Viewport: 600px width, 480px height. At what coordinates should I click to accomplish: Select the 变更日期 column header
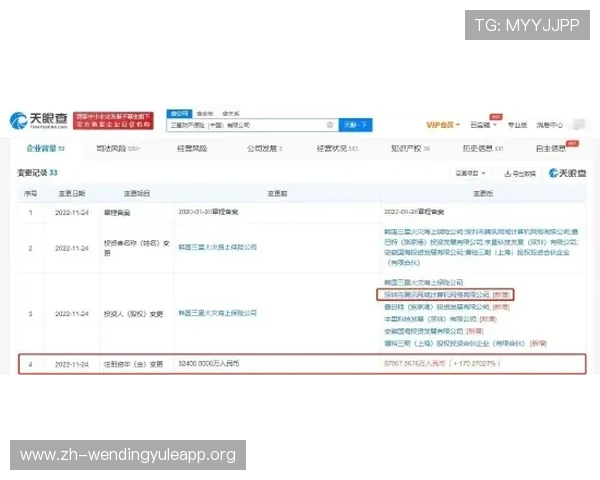pos(72,194)
